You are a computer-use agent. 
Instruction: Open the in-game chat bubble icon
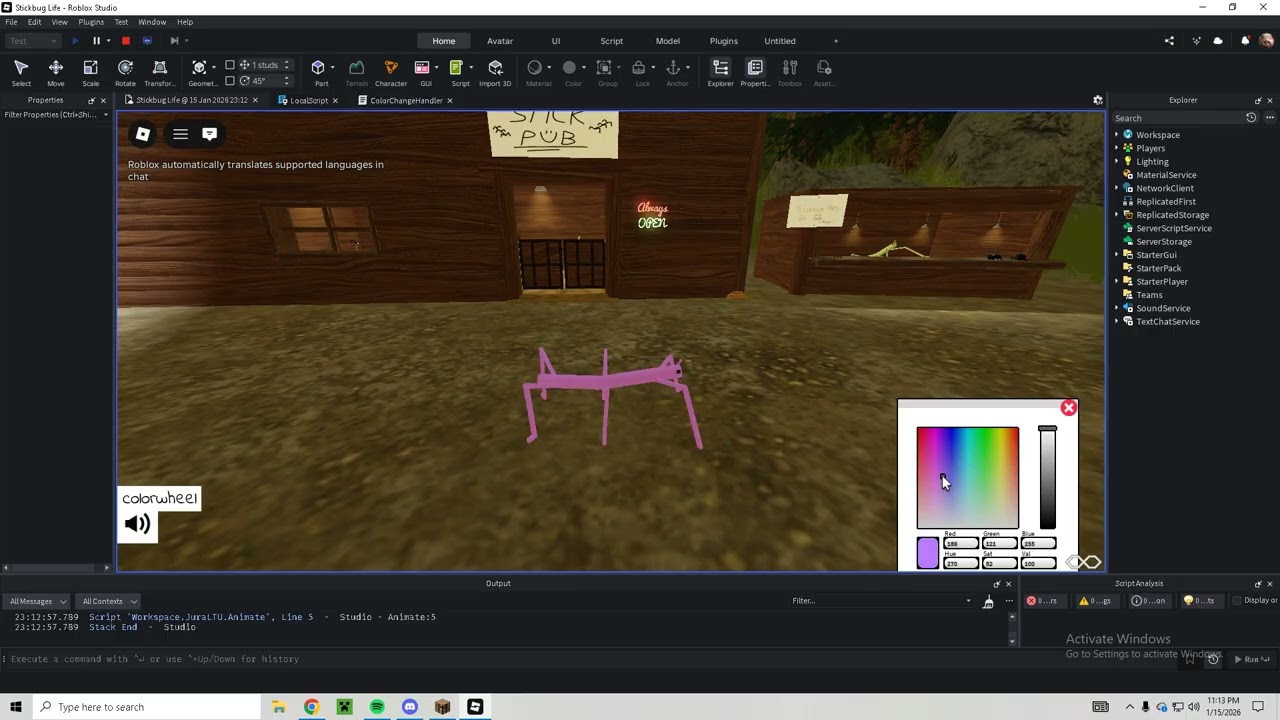pos(210,134)
